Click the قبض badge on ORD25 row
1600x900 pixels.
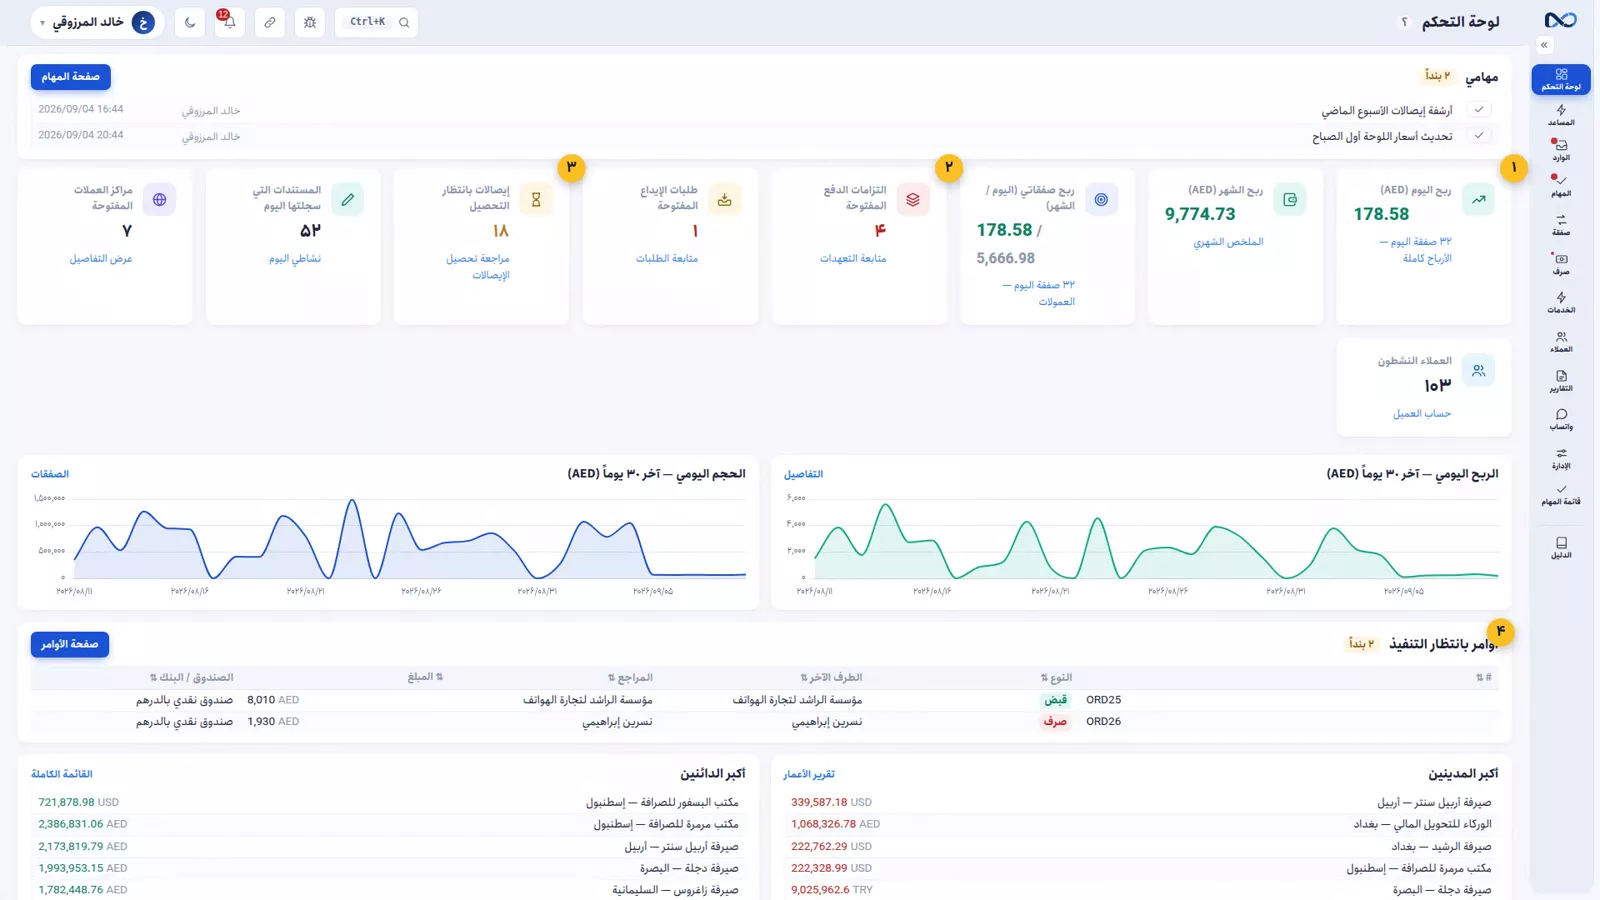coord(1056,700)
